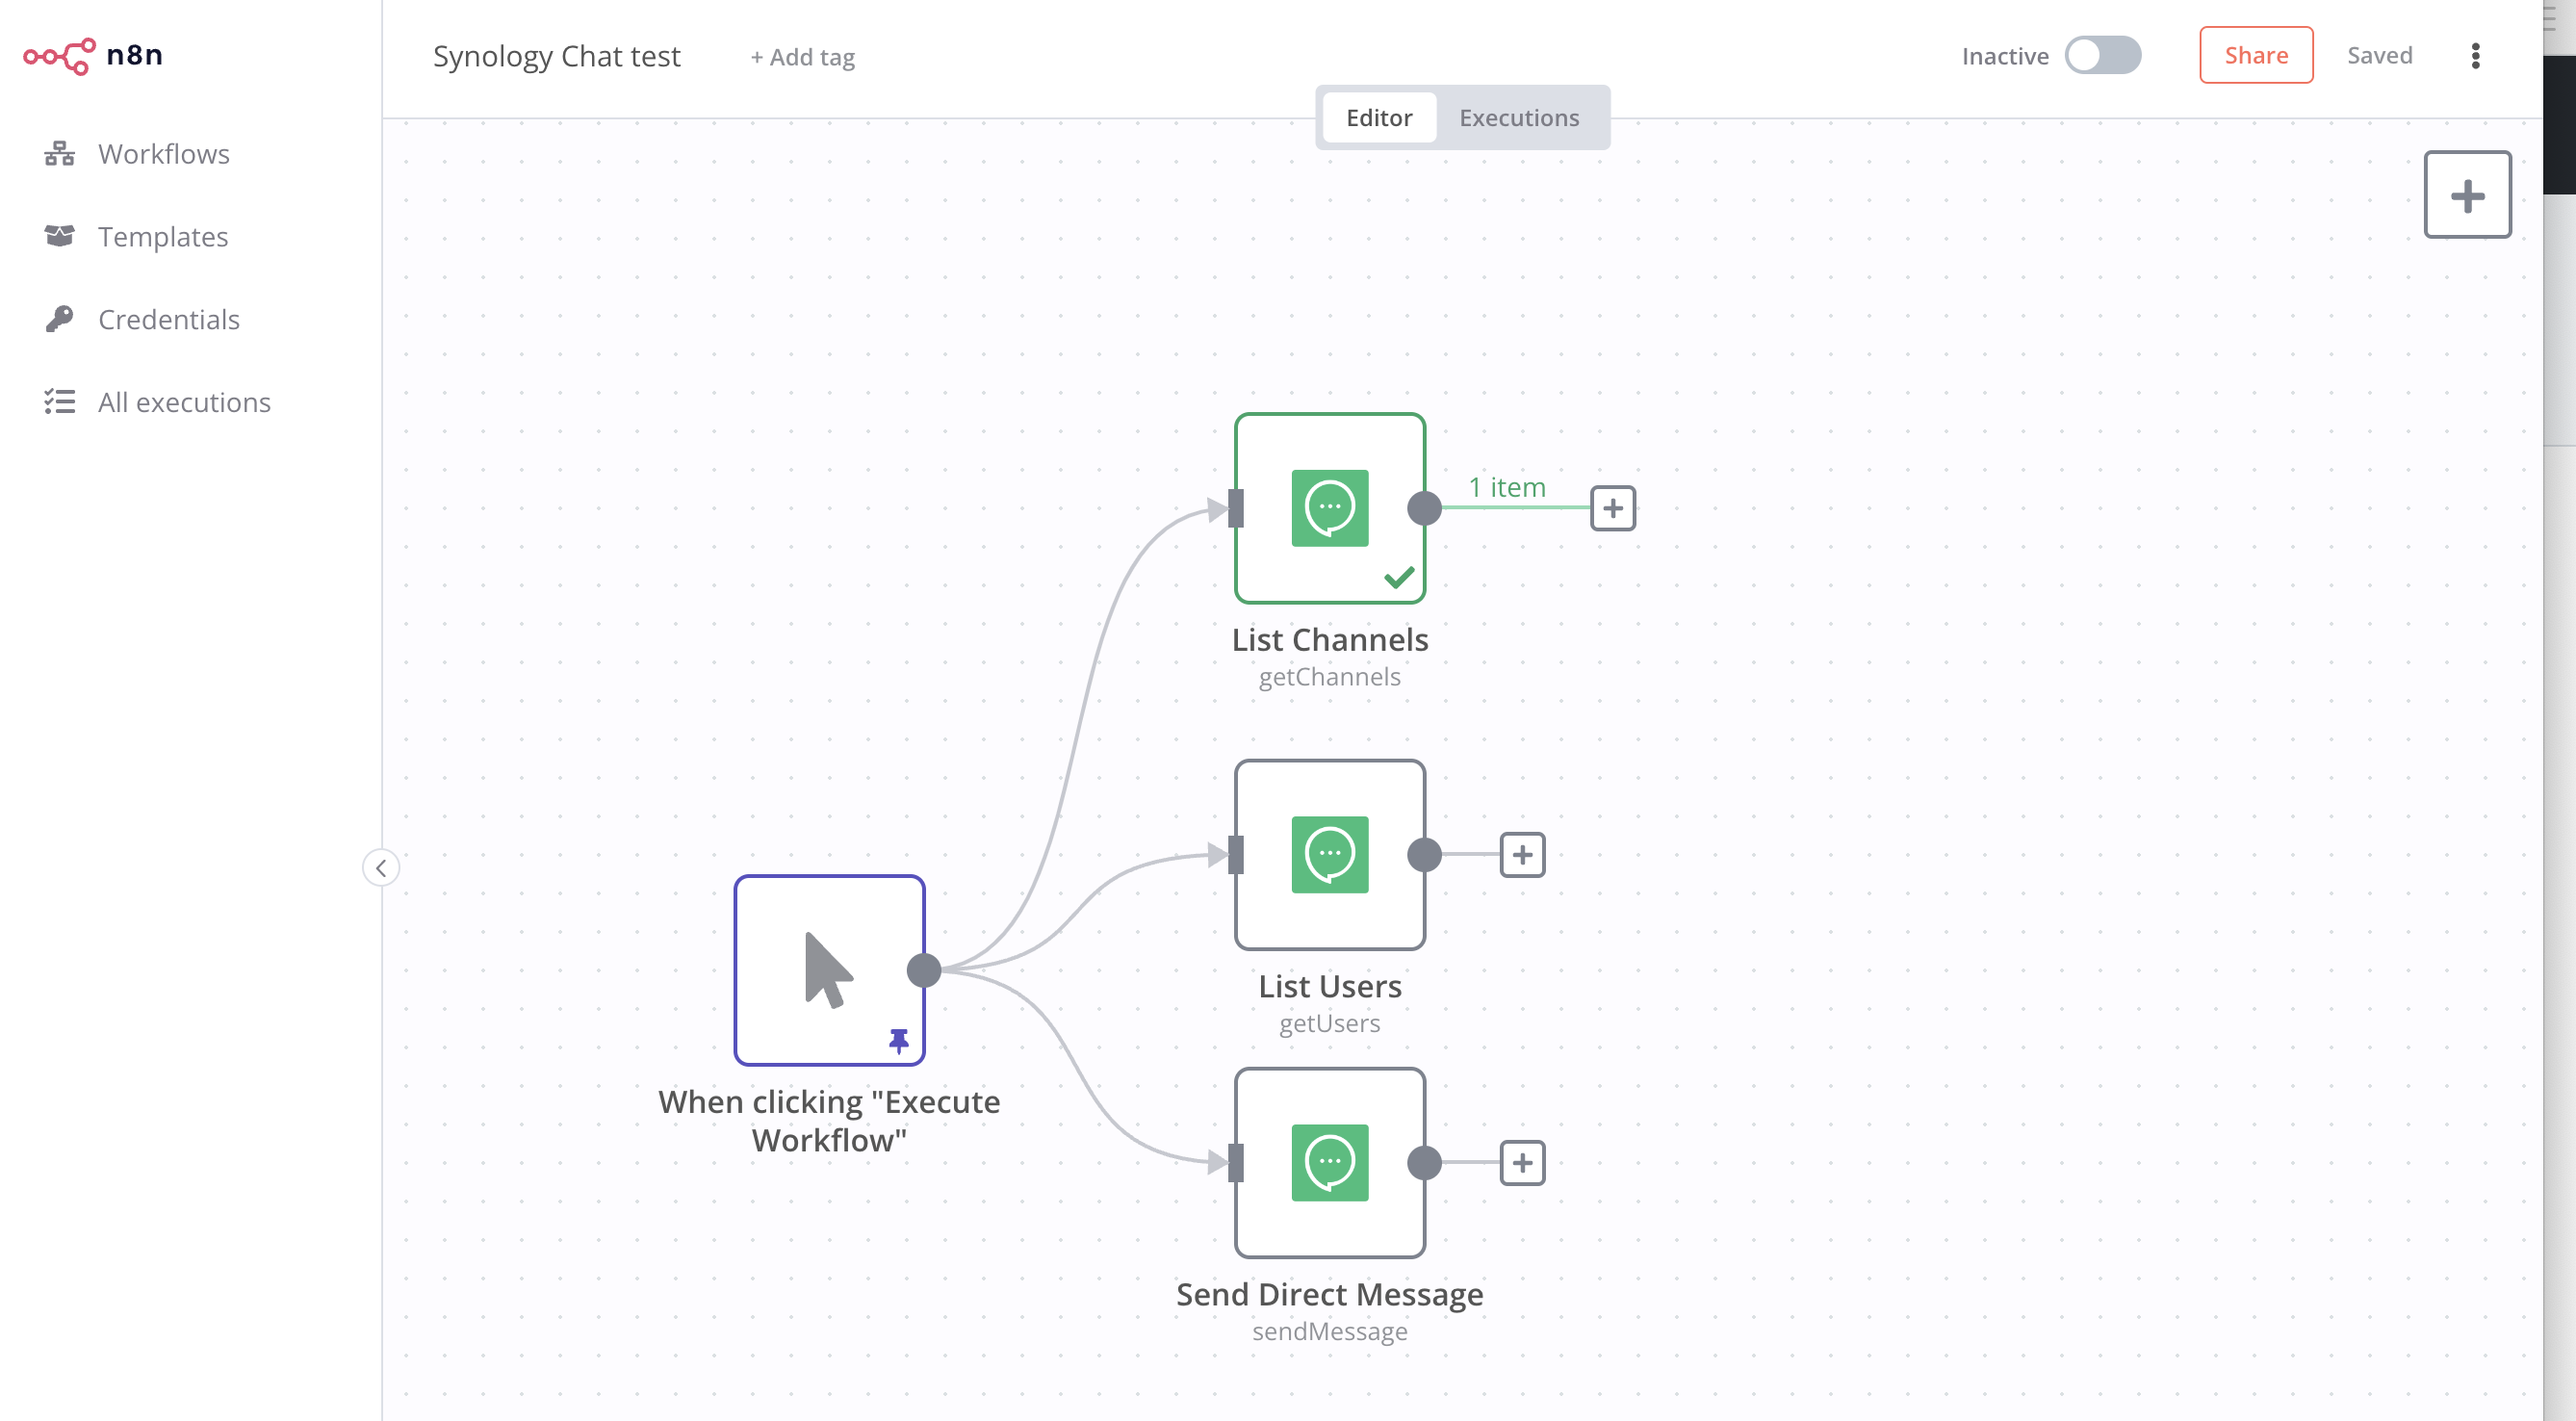Open the add node panel plus button
The width and height of the screenshot is (2576, 1421).
coord(2466,195)
